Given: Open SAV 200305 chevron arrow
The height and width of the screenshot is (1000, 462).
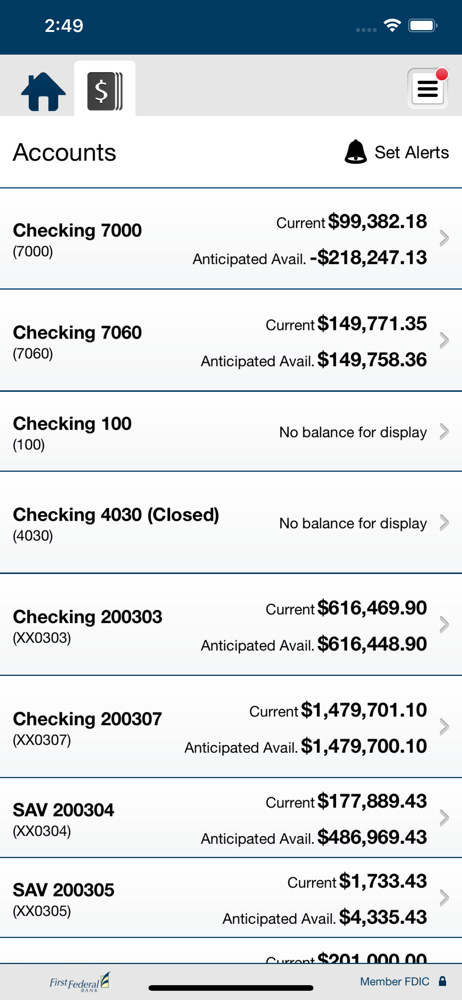Looking at the screenshot, I should [445, 898].
